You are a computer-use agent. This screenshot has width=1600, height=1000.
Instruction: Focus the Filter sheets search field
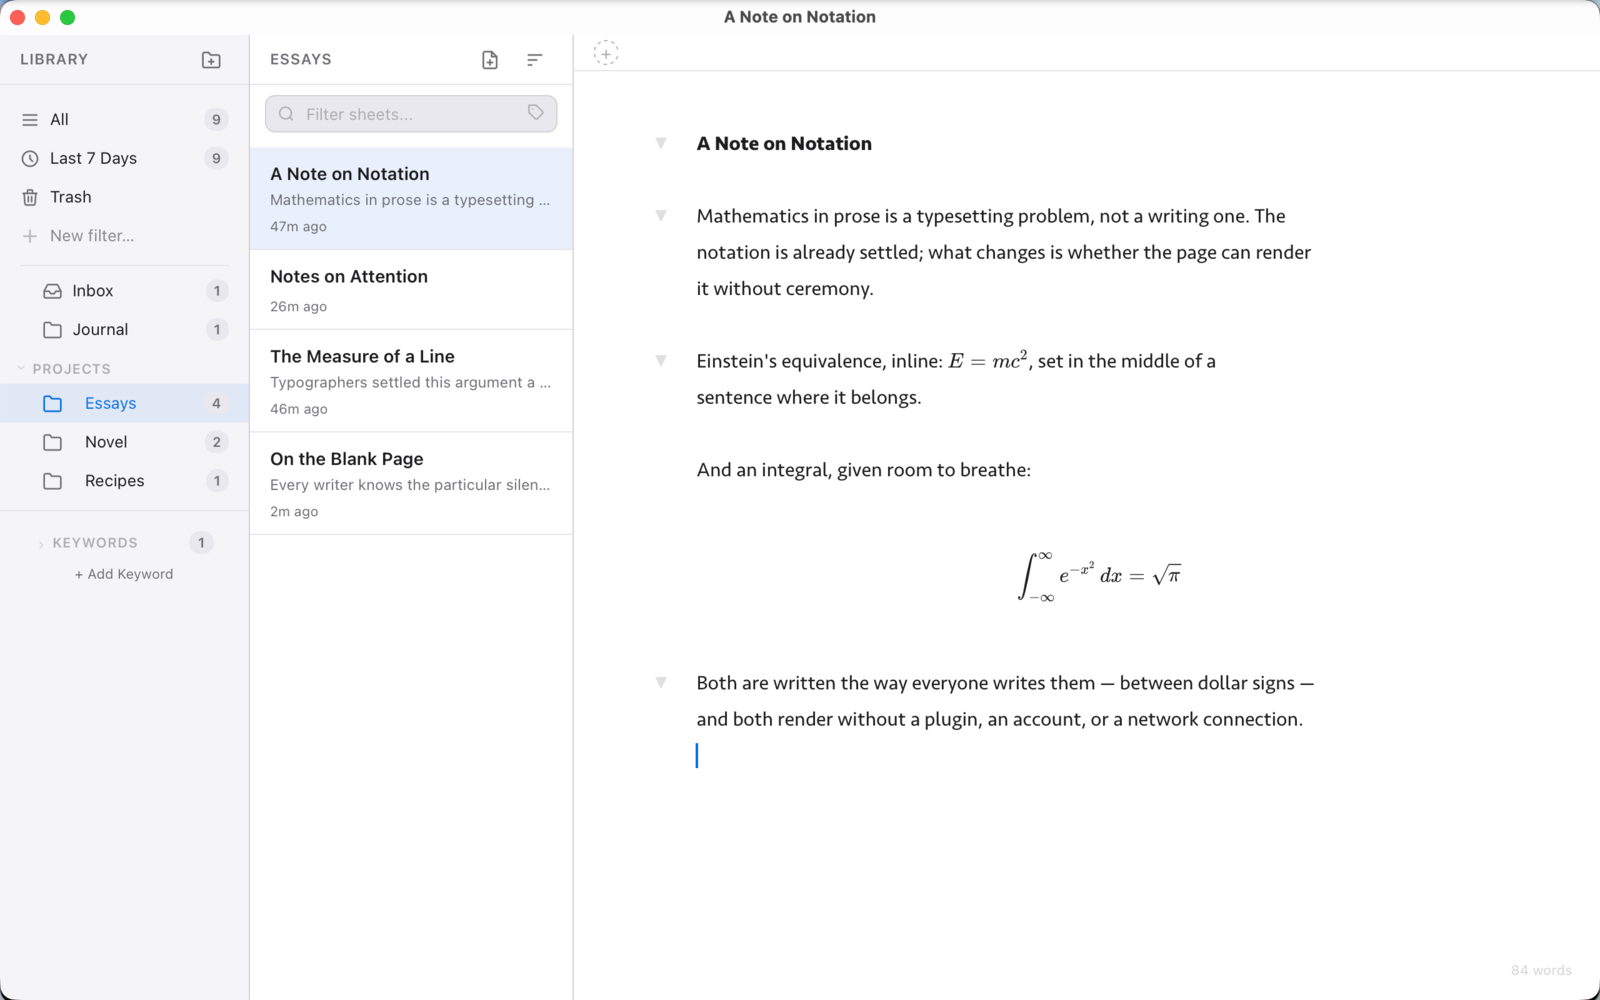pyautogui.click(x=411, y=114)
